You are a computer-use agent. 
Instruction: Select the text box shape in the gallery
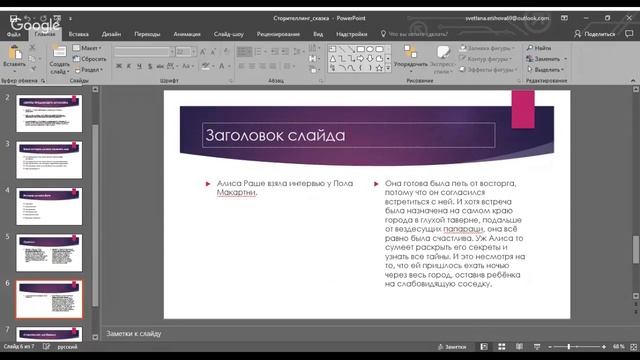coord(333,49)
